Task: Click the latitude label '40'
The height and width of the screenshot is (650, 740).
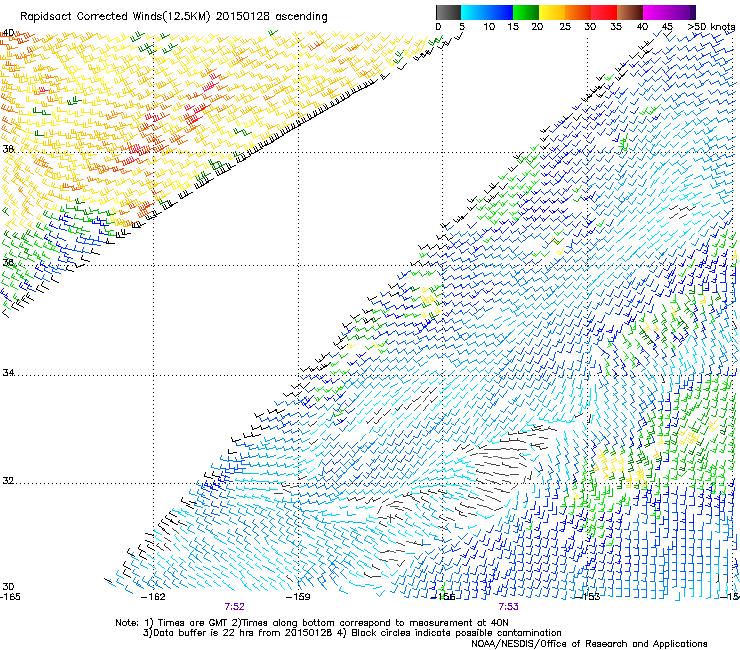Action: (8, 33)
